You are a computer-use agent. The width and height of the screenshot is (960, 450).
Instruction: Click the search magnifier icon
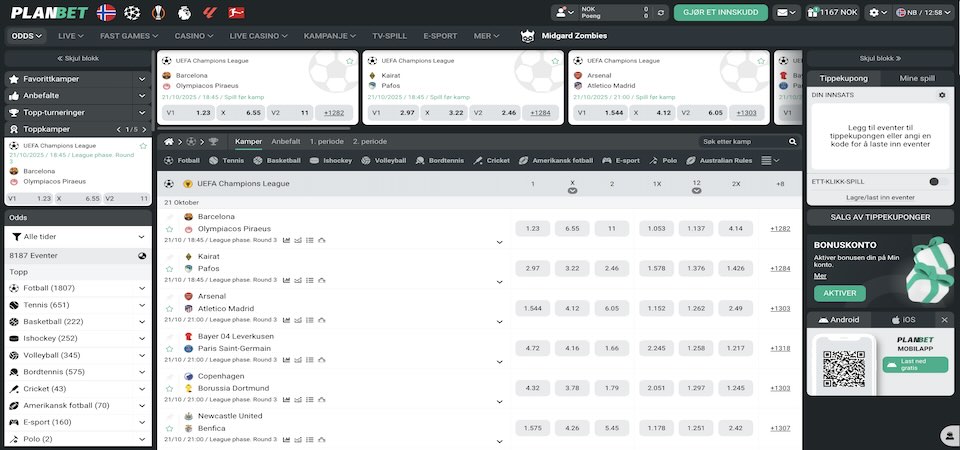792,142
